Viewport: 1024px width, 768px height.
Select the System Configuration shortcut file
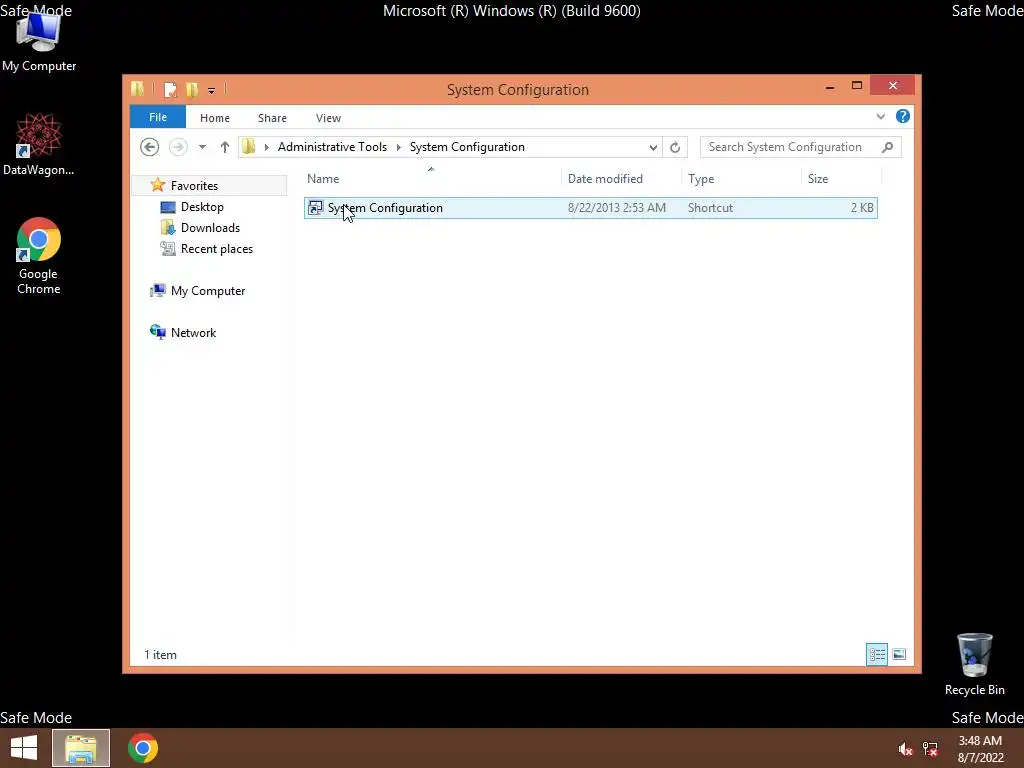coord(590,208)
